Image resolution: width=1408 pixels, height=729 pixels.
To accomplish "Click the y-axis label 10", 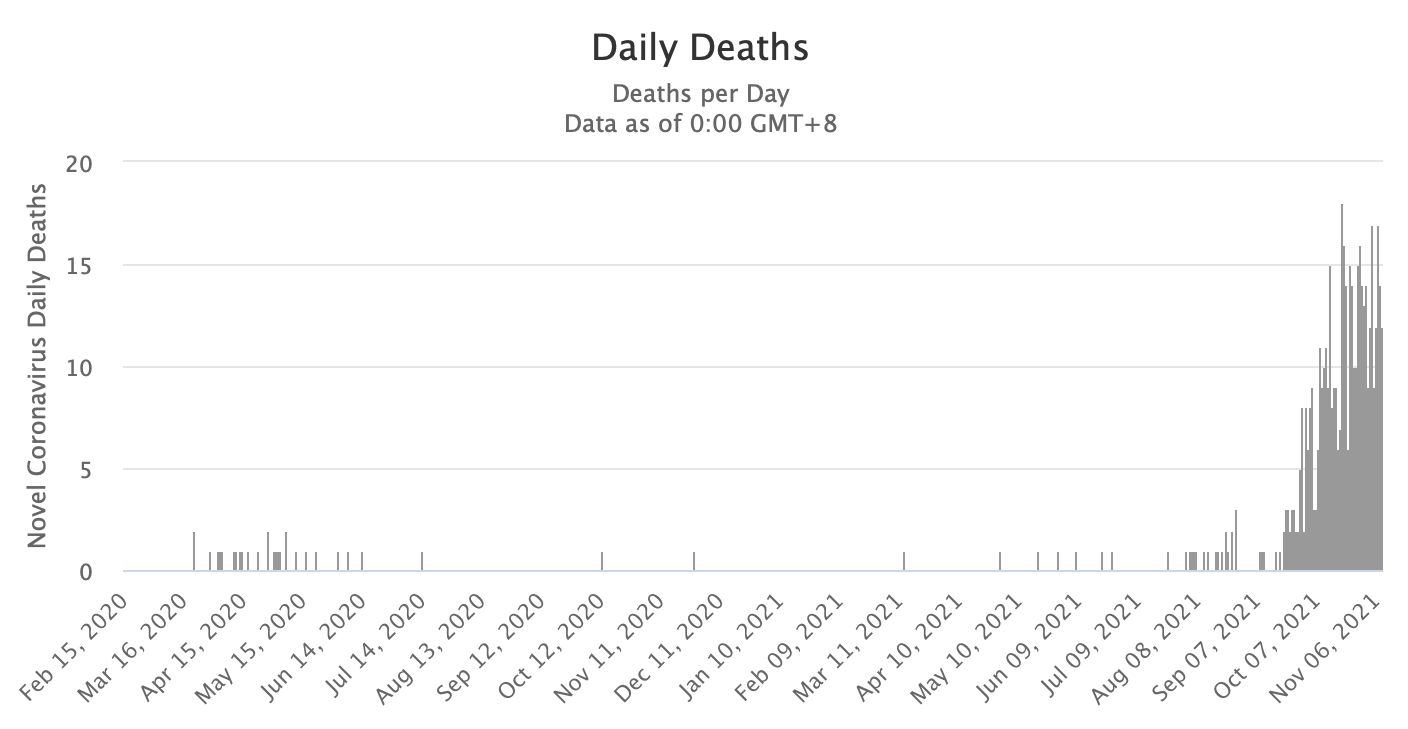I will click(80, 367).
